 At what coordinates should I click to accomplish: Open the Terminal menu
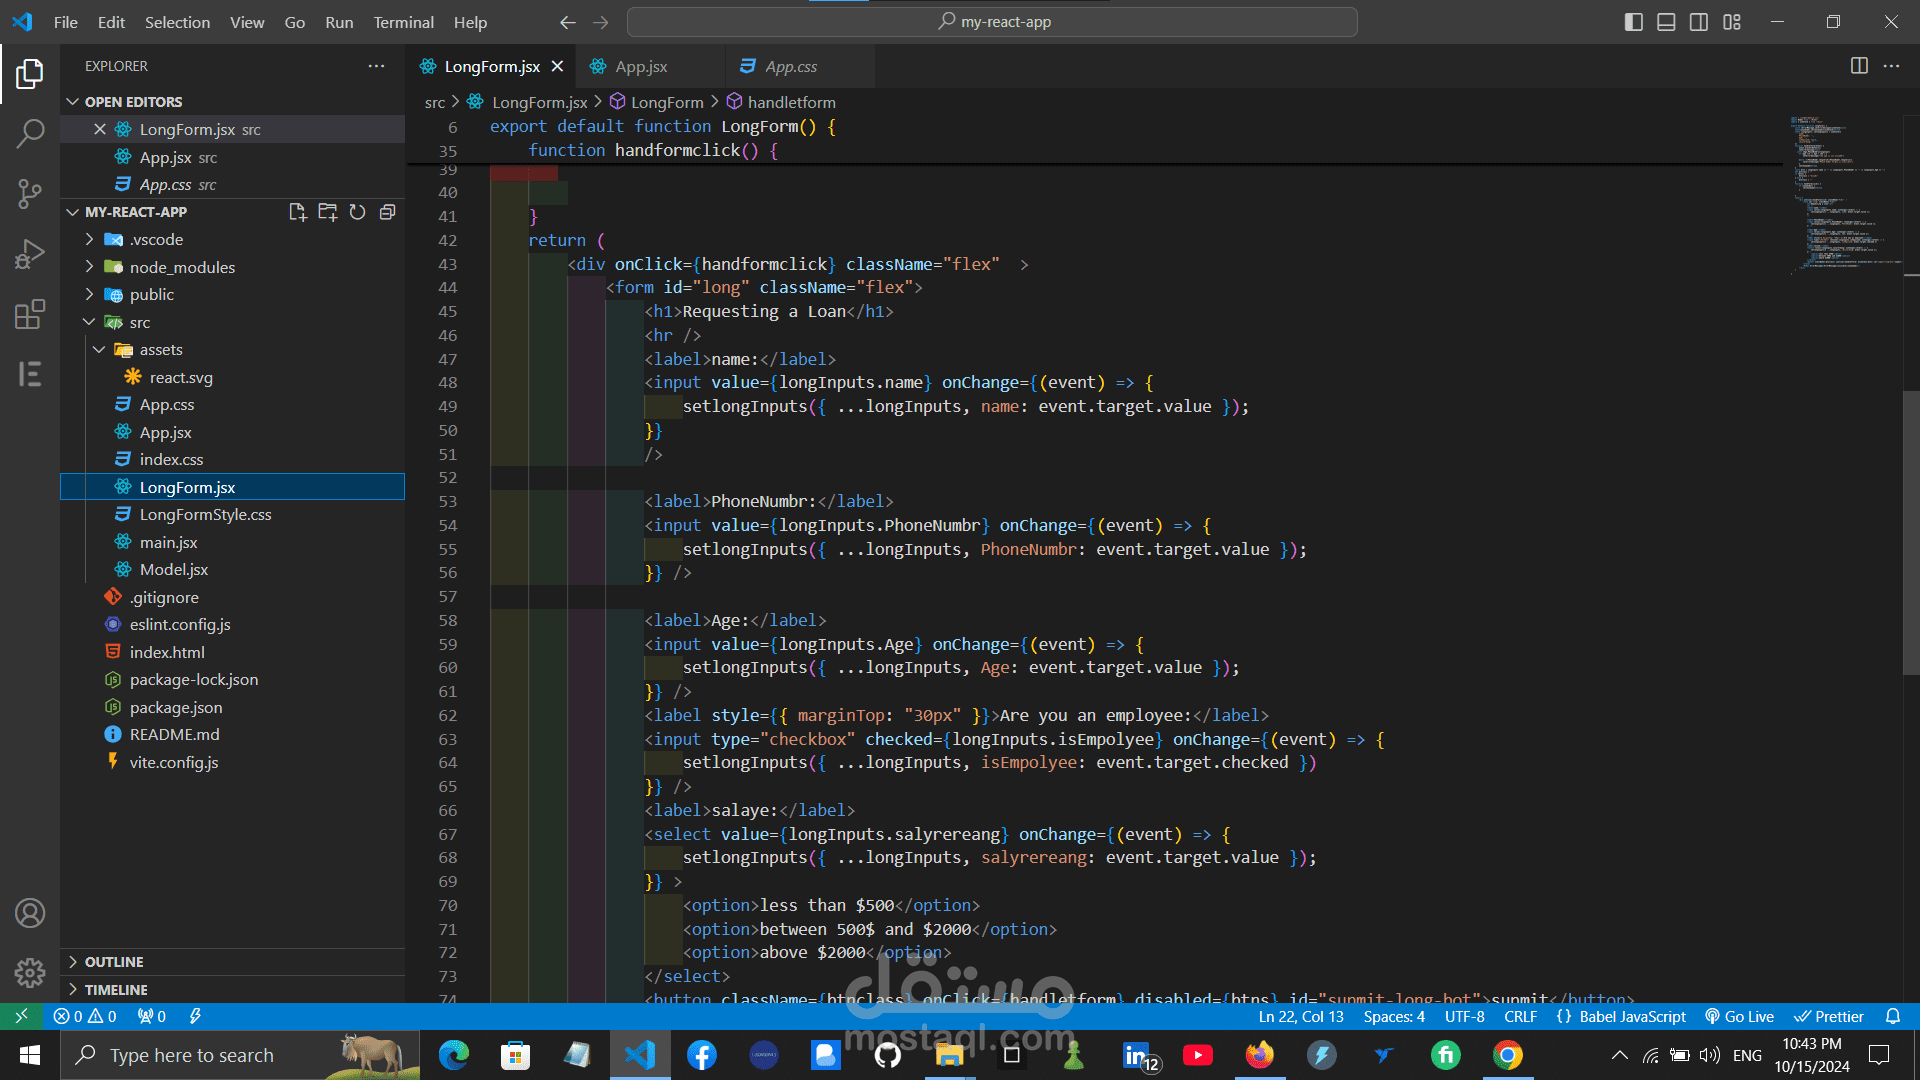(403, 22)
